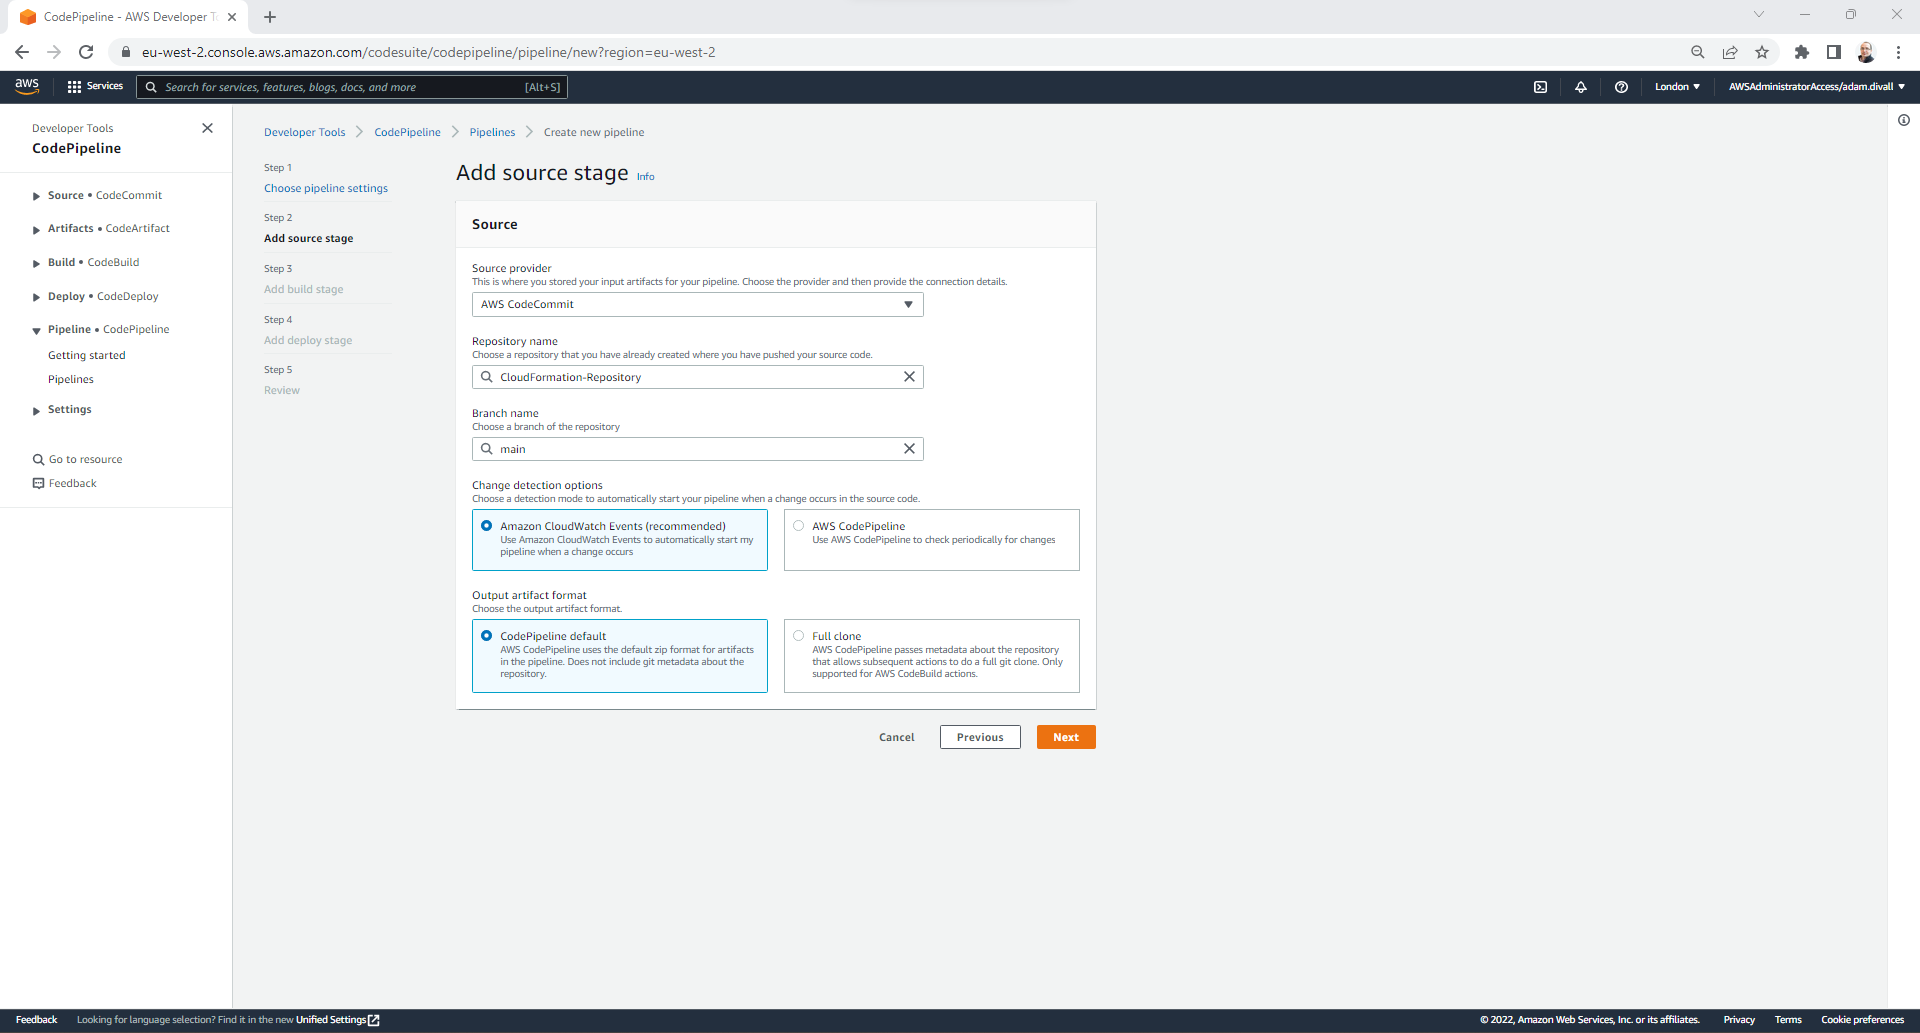Open the Source provider dropdown
1920x1033 pixels.
[698, 305]
